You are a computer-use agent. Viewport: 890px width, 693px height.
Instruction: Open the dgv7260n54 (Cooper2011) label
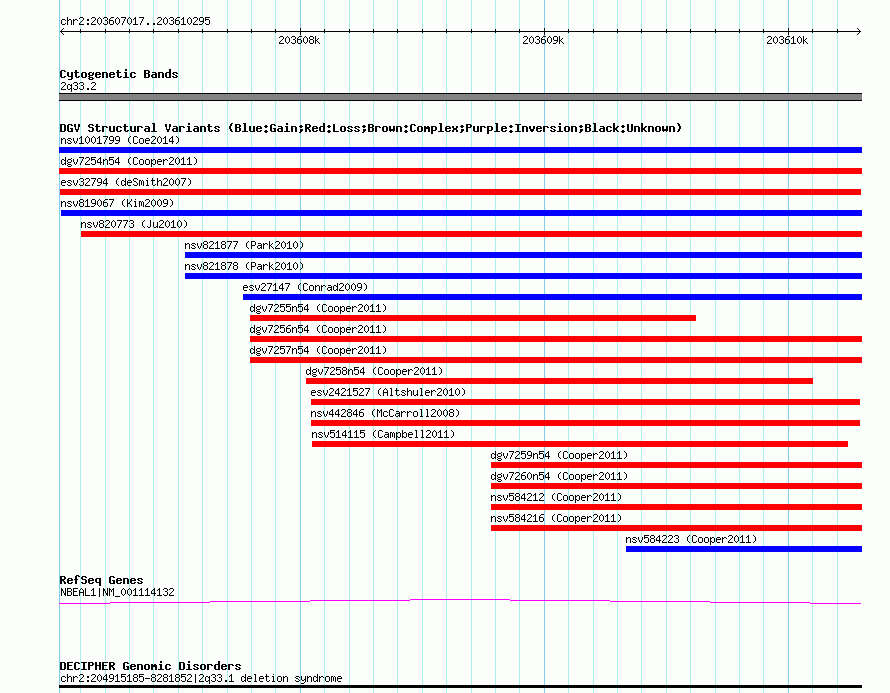[559, 476]
